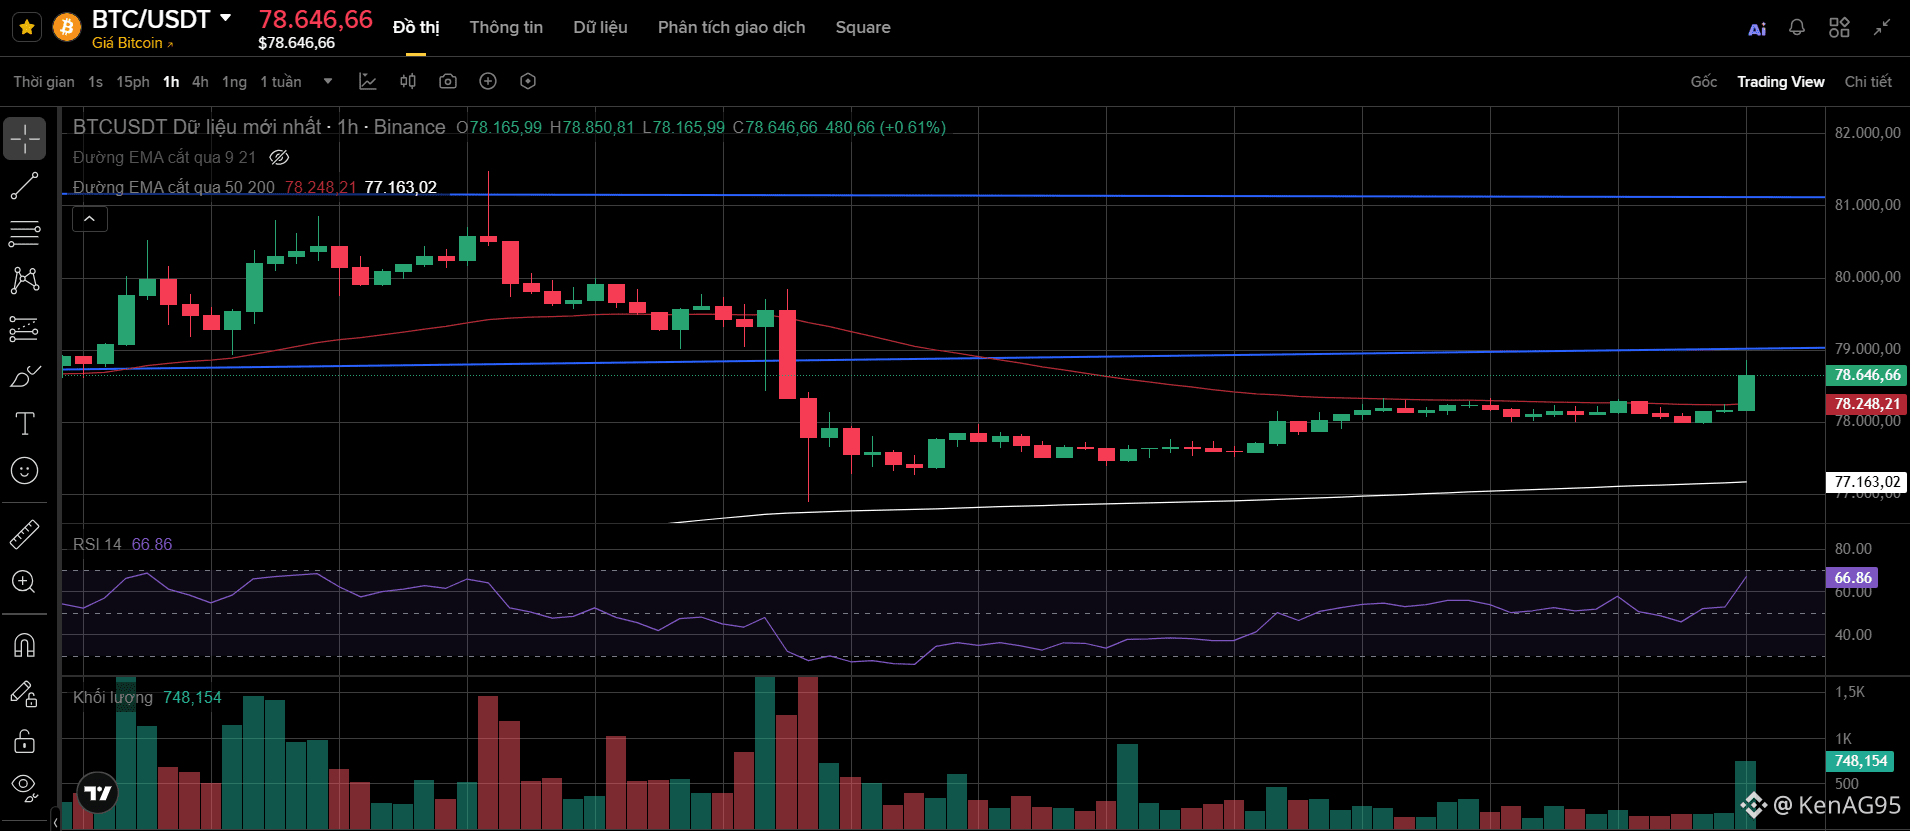Go to the Square tab

(863, 27)
